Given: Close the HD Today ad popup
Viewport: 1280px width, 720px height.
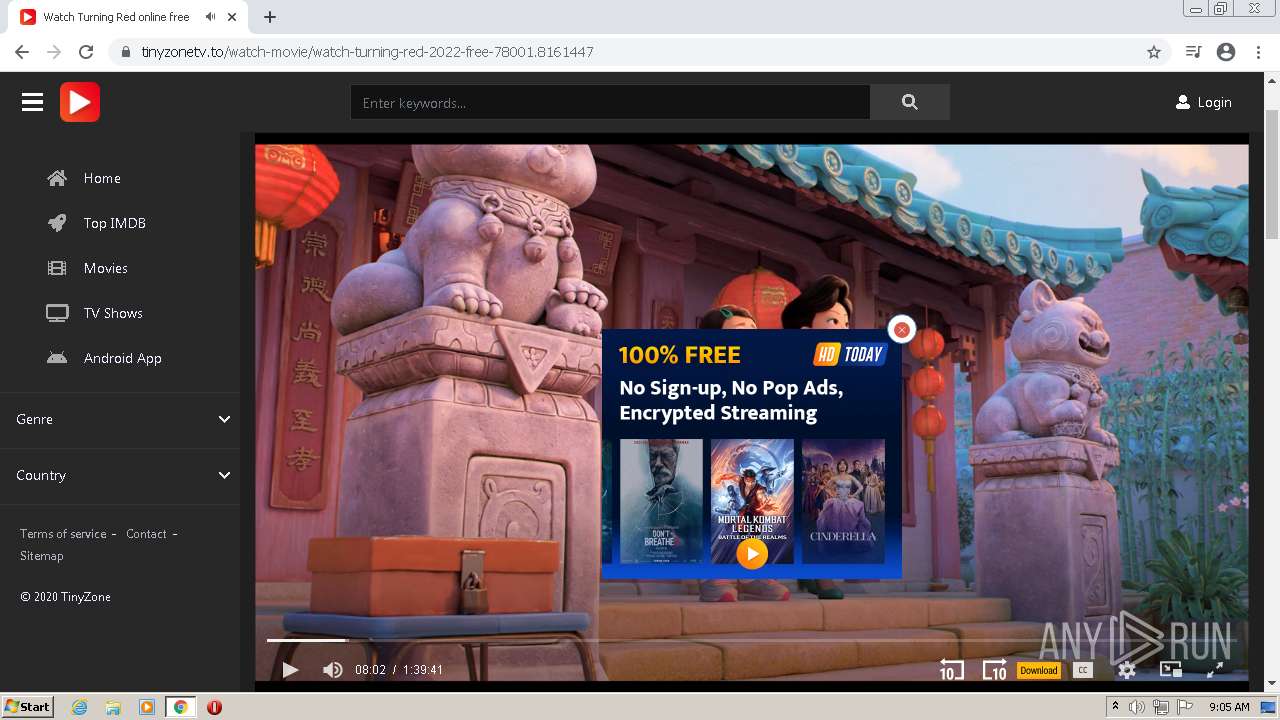Looking at the screenshot, I should (x=901, y=329).
